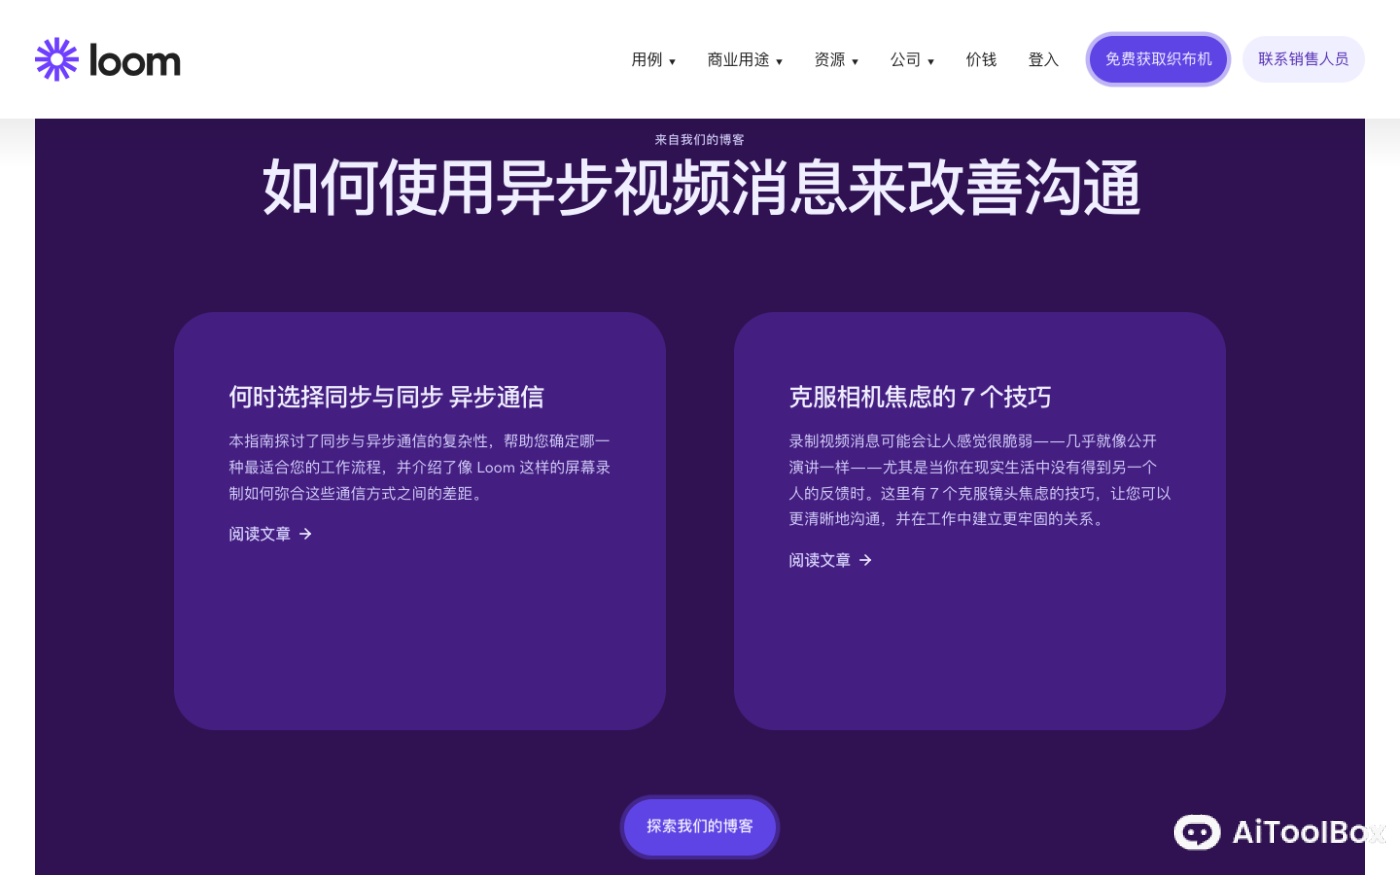Expand the 商业用途 dropdown menu
This screenshot has height=875, width=1400.
[x=744, y=59]
